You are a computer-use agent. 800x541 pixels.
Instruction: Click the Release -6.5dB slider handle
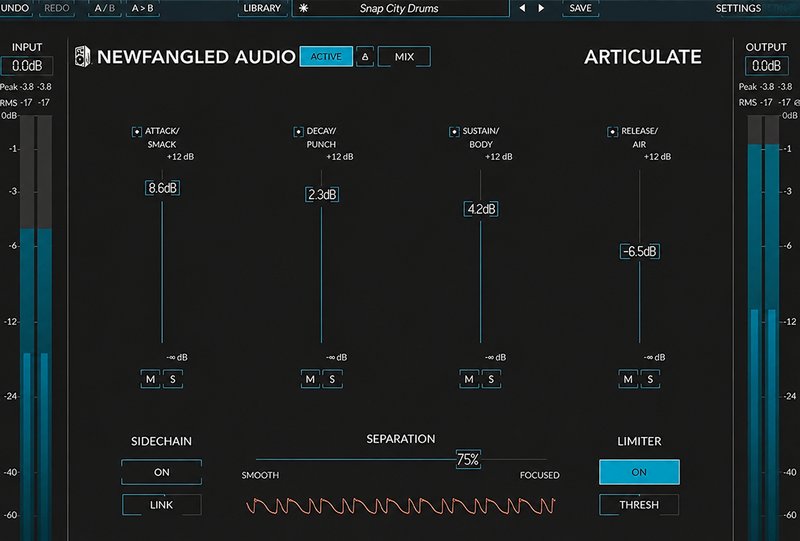tap(640, 251)
